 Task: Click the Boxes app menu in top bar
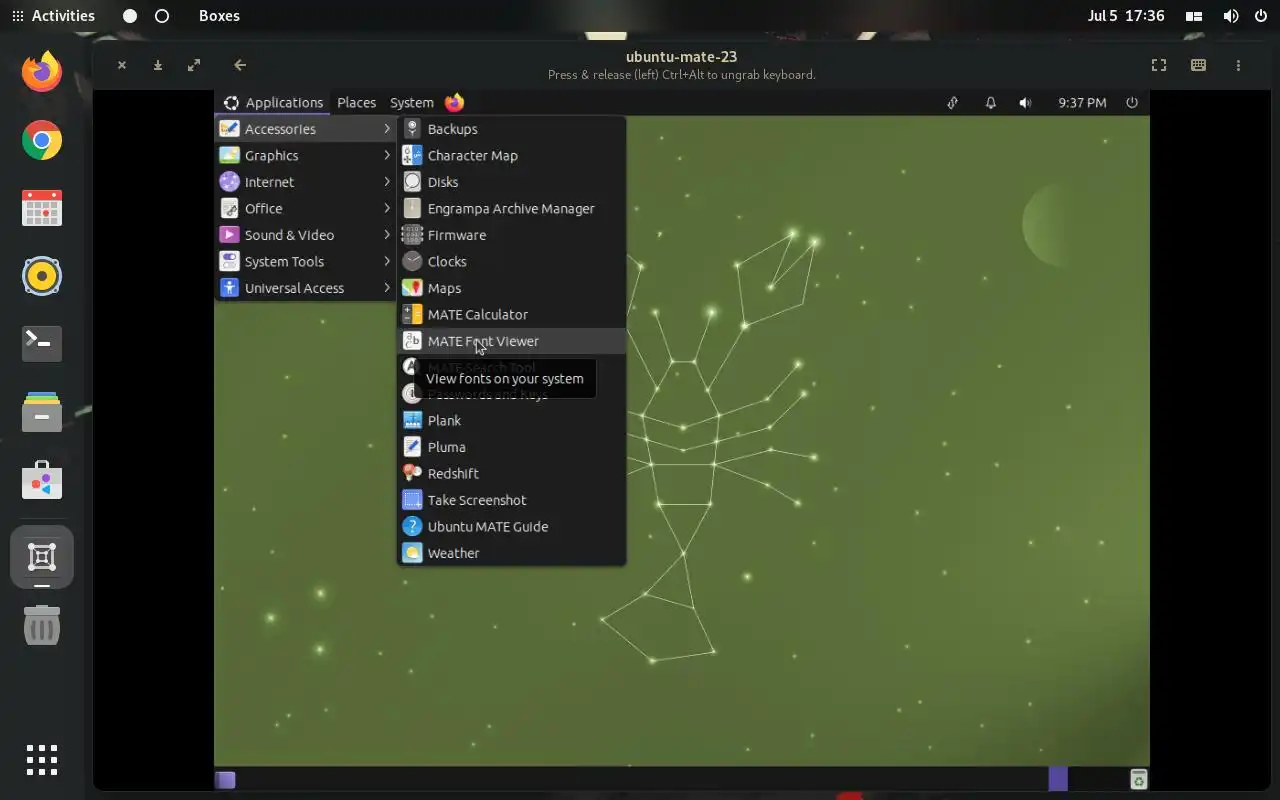(x=219, y=16)
